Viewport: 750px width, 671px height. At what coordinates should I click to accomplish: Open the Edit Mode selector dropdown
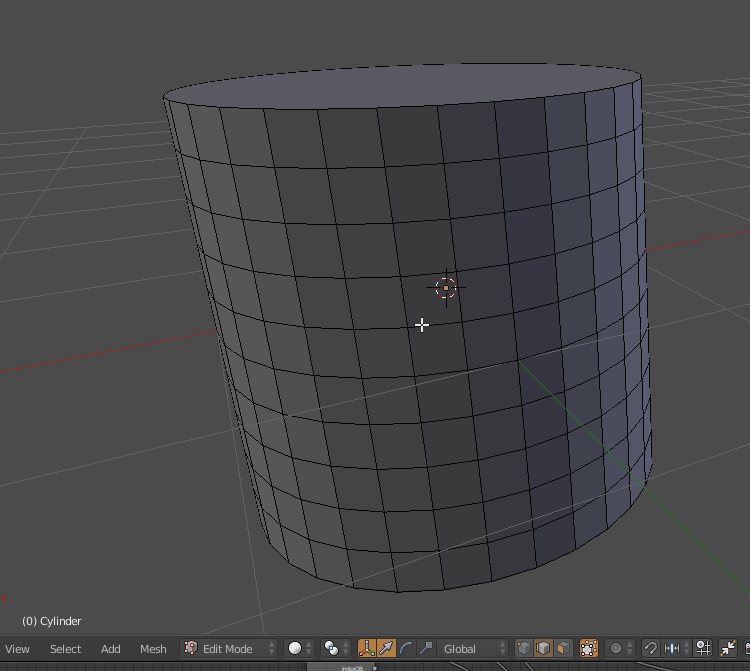click(229, 649)
